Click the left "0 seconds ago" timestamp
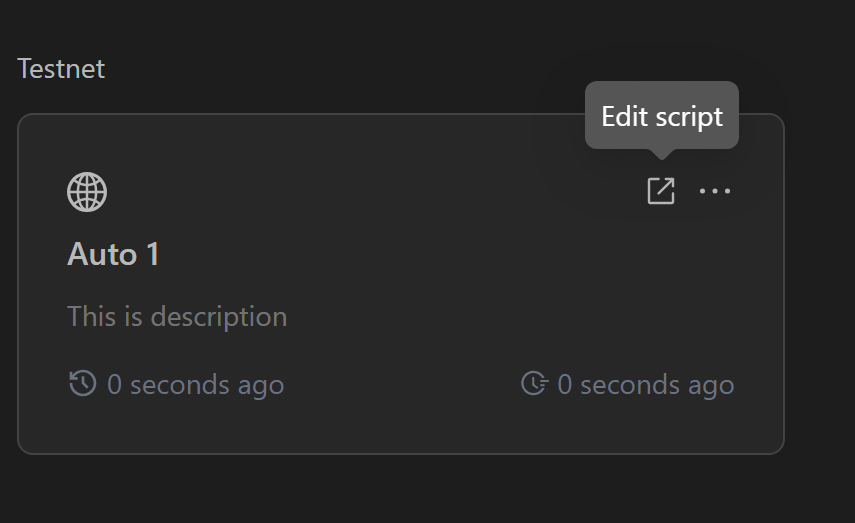Image resolution: width=855 pixels, height=523 pixels. [x=195, y=385]
